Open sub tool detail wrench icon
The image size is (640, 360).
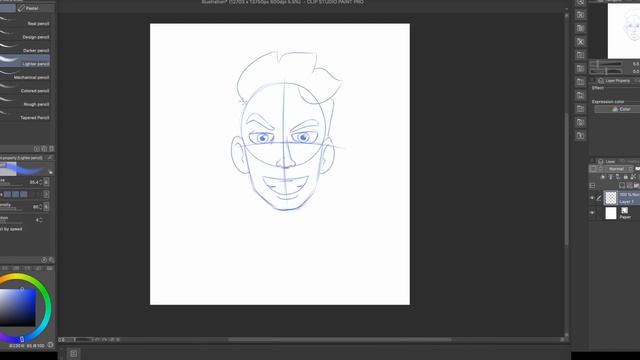[51, 260]
